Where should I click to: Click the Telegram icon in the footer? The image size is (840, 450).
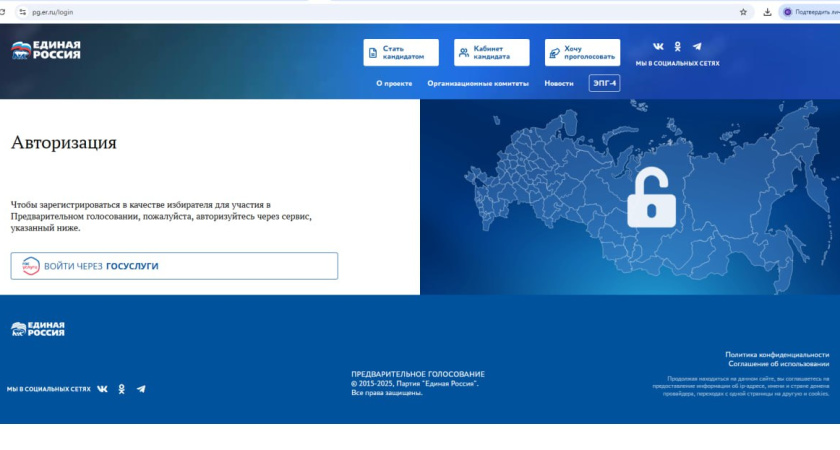click(141, 389)
